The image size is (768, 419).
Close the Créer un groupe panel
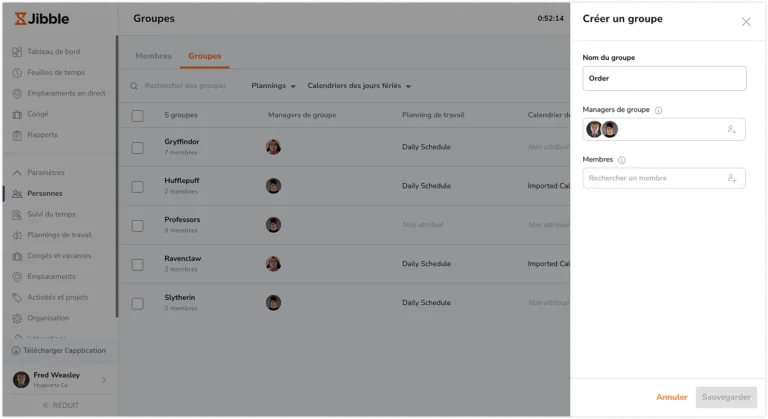point(746,21)
